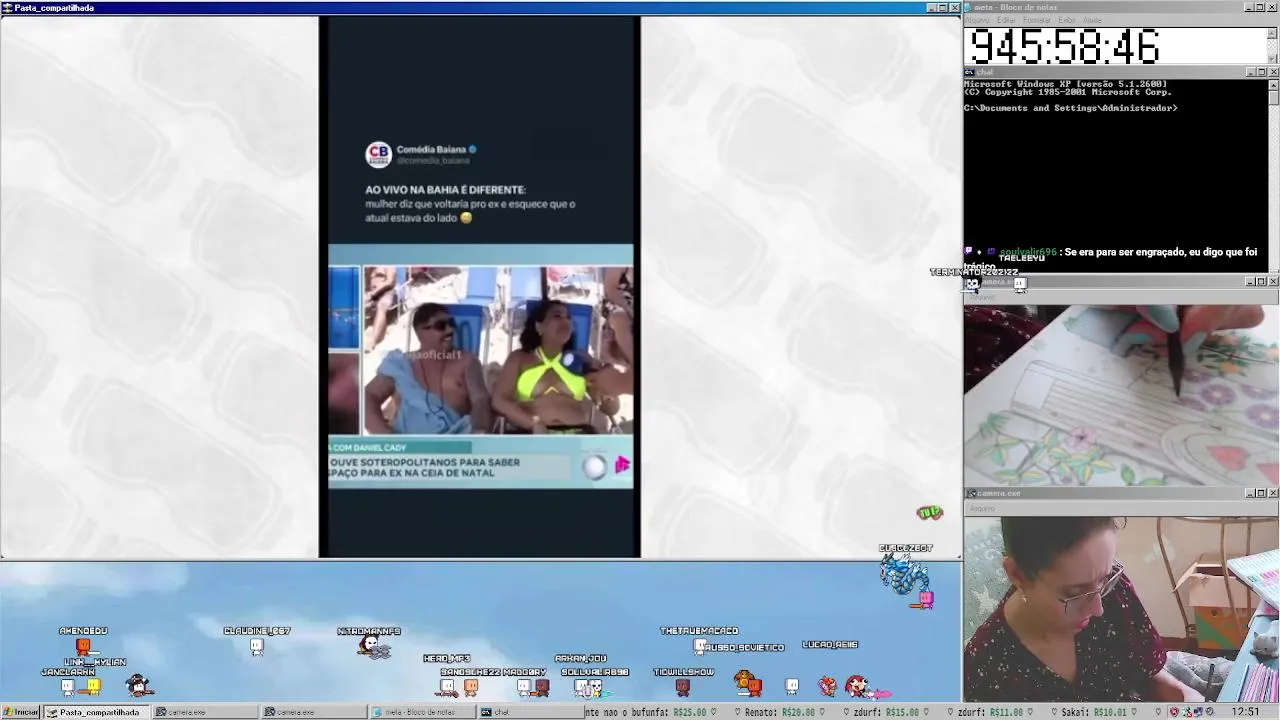Close the Pasta_compartilhada window

pyautogui.click(x=955, y=7)
